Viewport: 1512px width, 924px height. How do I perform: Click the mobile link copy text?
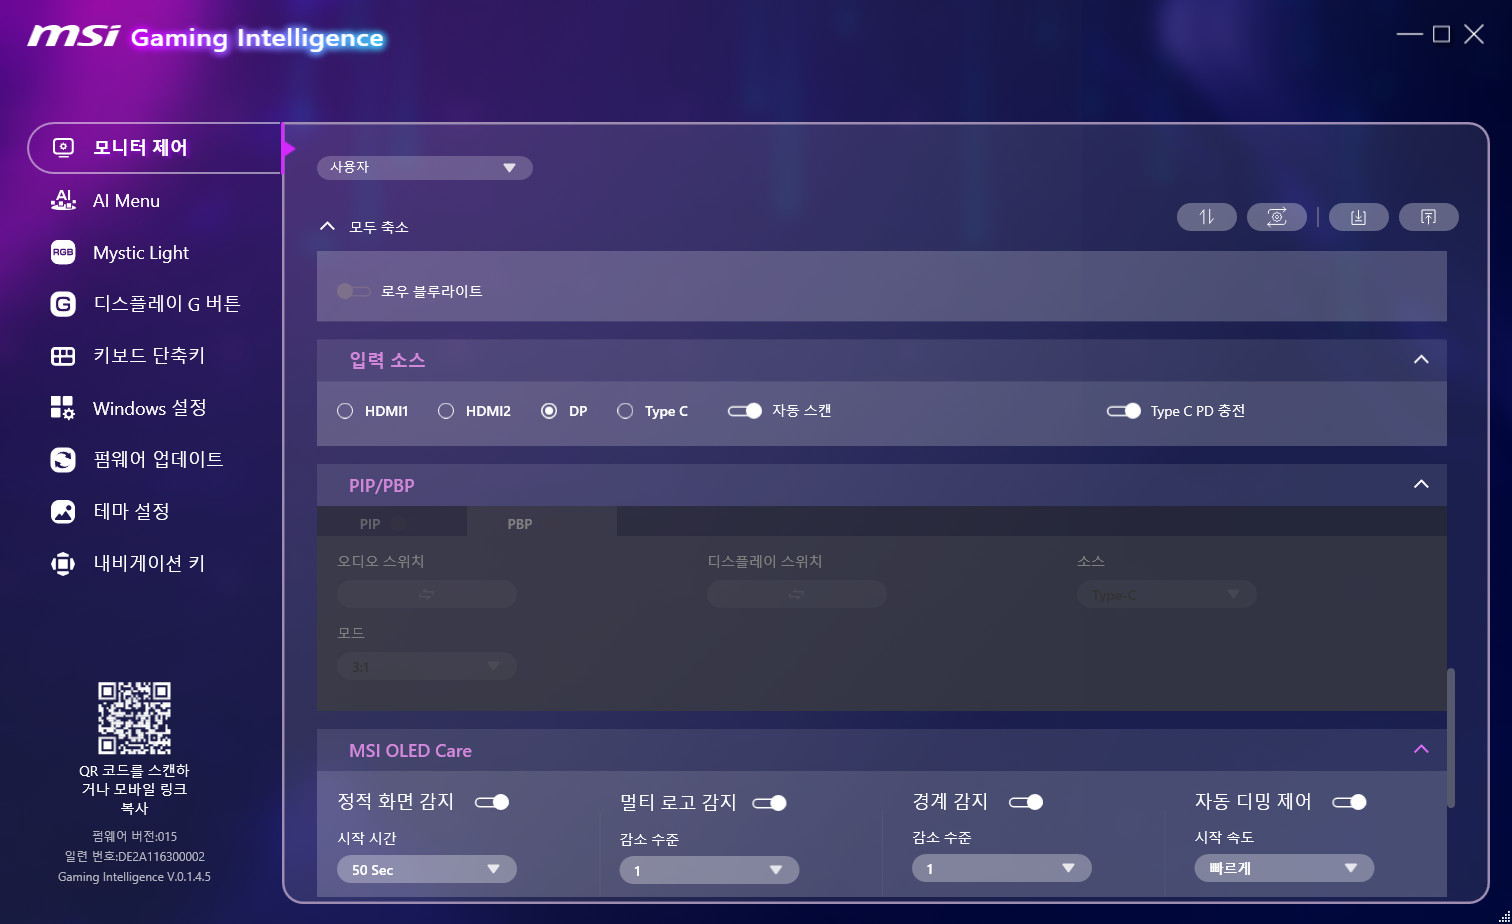[x=134, y=789]
